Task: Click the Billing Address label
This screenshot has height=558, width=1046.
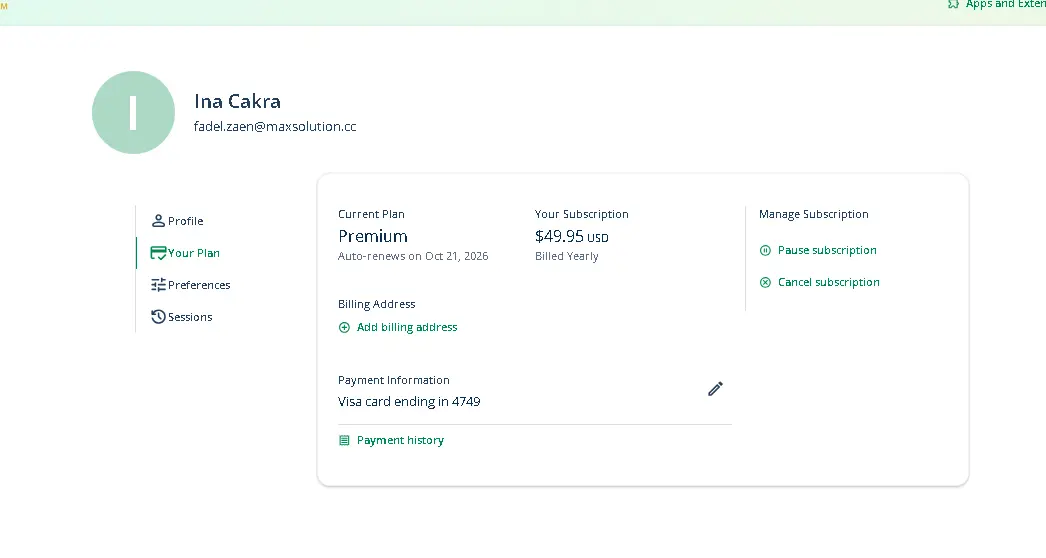Action: (x=376, y=304)
